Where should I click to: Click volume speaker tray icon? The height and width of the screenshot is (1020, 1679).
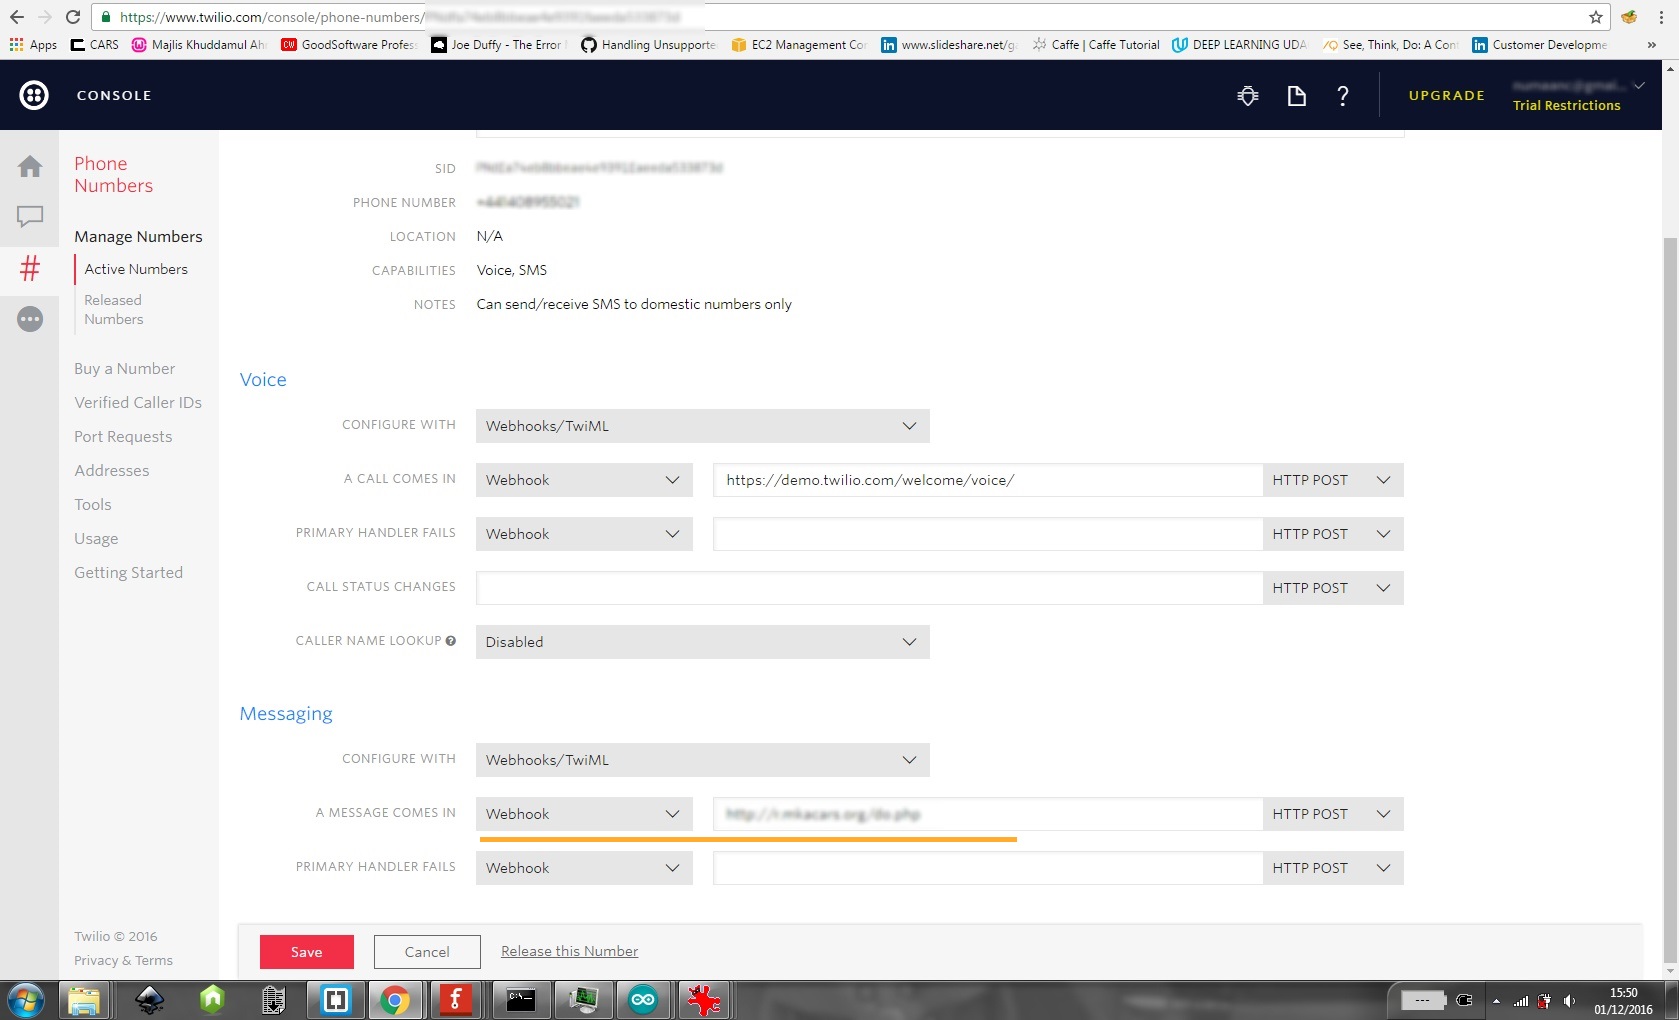(x=1569, y=1001)
